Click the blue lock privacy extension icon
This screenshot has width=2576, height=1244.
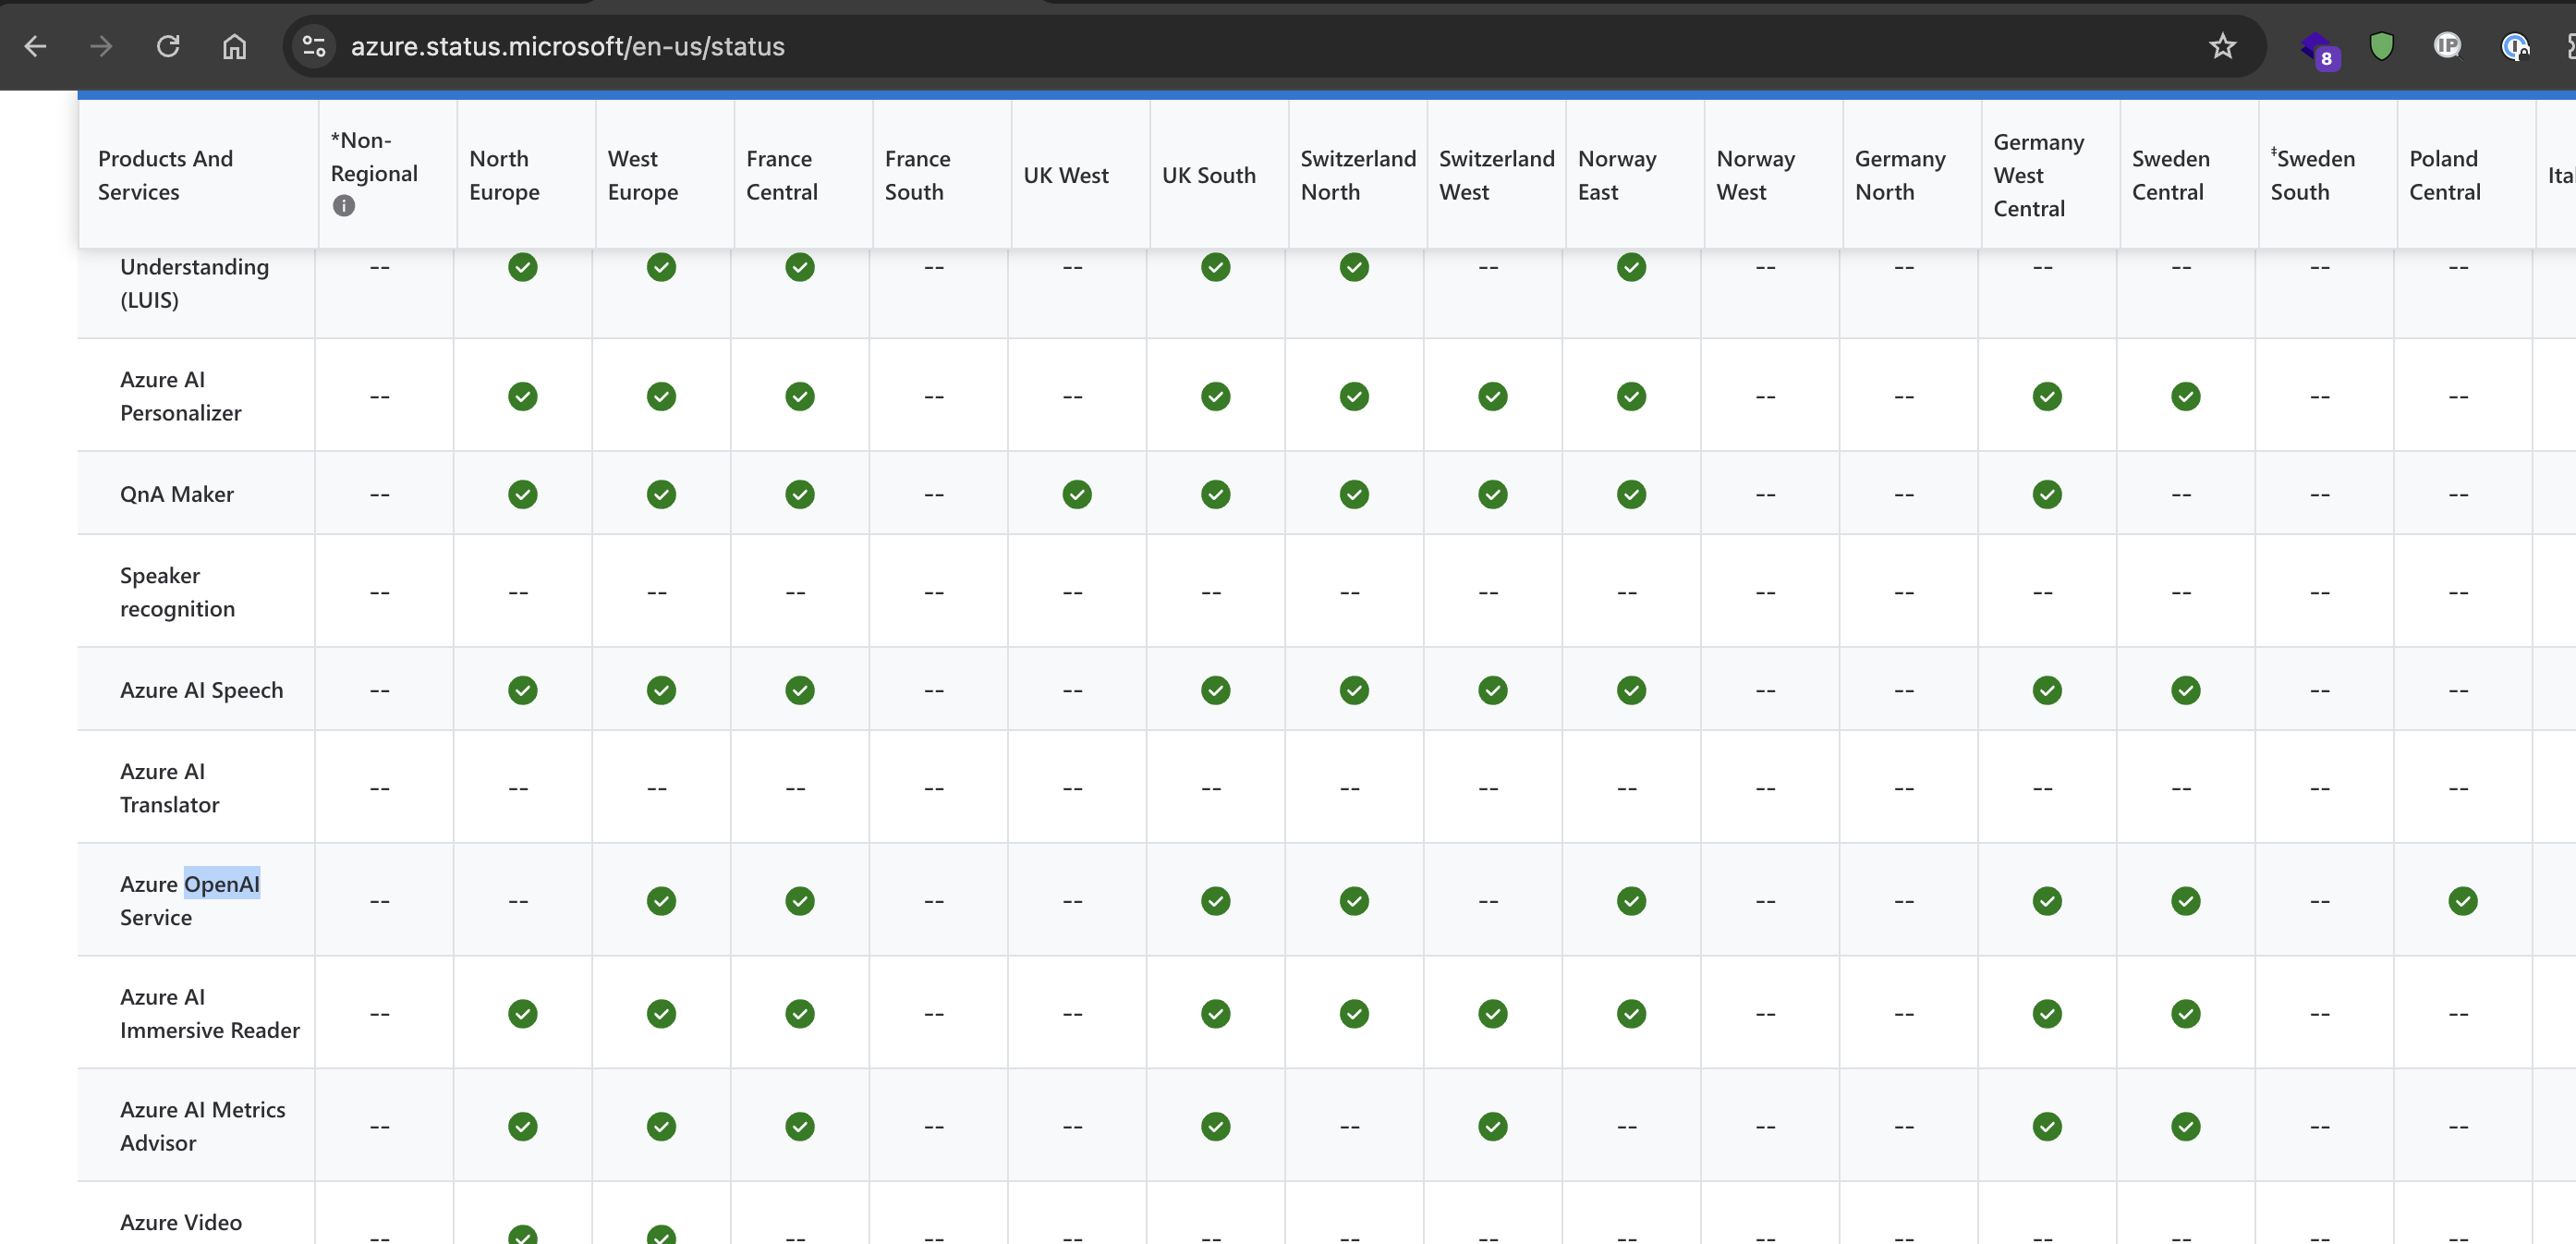(x=2516, y=46)
